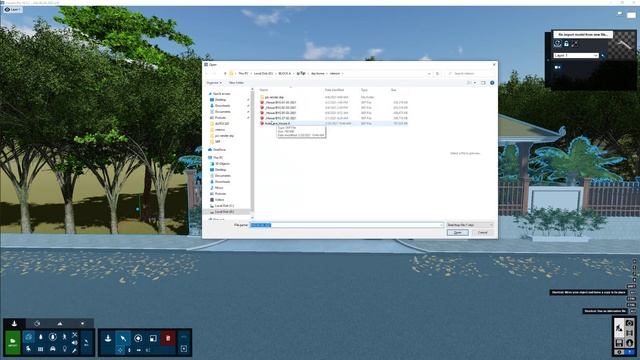Click the Place object tool icon

click(108, 338)
